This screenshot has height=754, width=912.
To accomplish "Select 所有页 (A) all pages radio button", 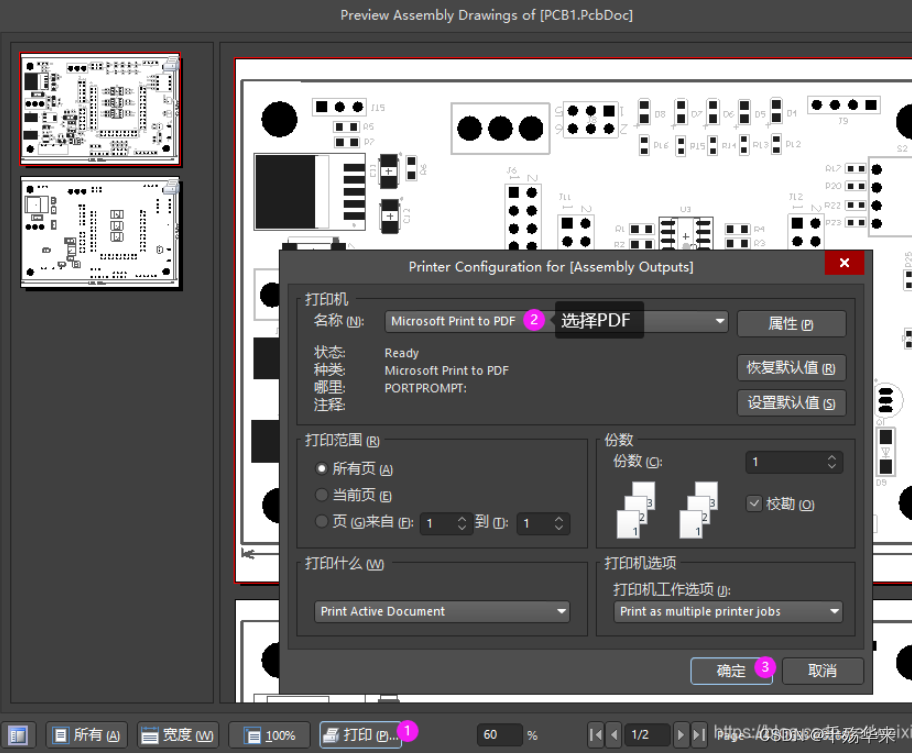I will [321, 468].
